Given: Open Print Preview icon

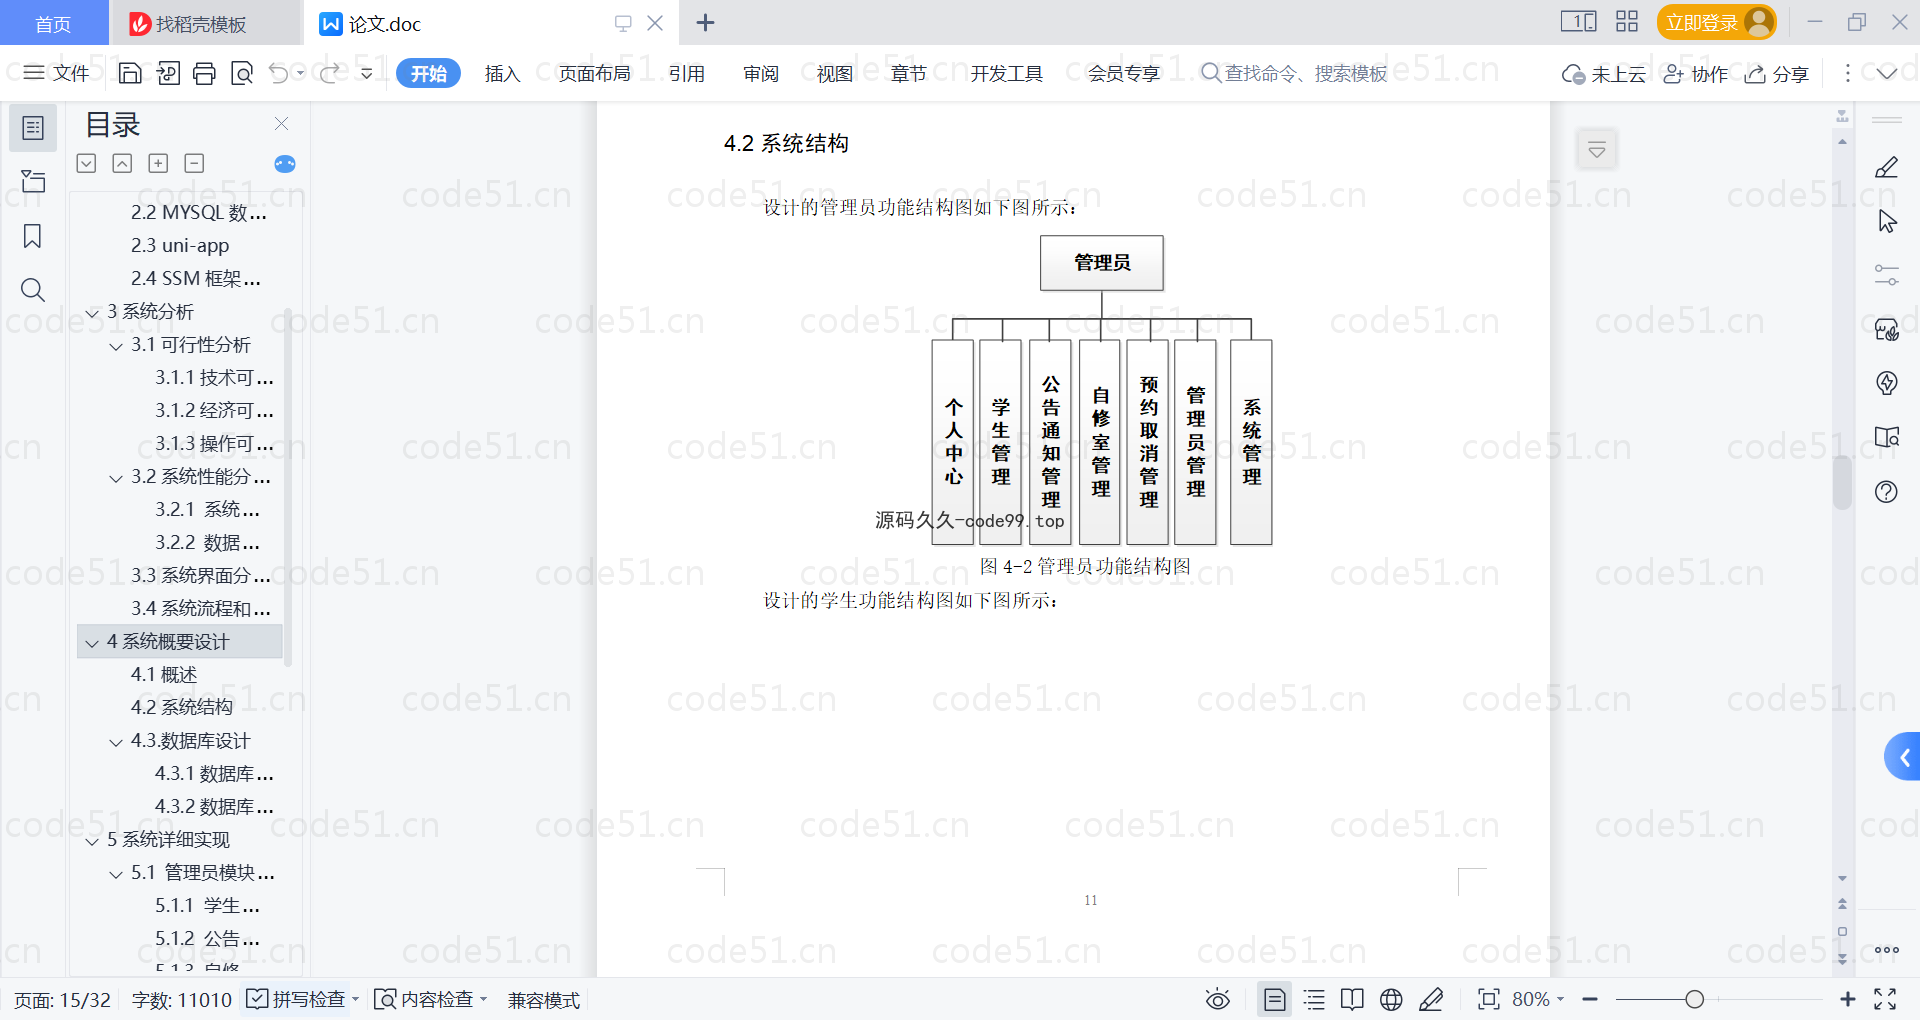Looking at the screenshot, I should [242, 73].
